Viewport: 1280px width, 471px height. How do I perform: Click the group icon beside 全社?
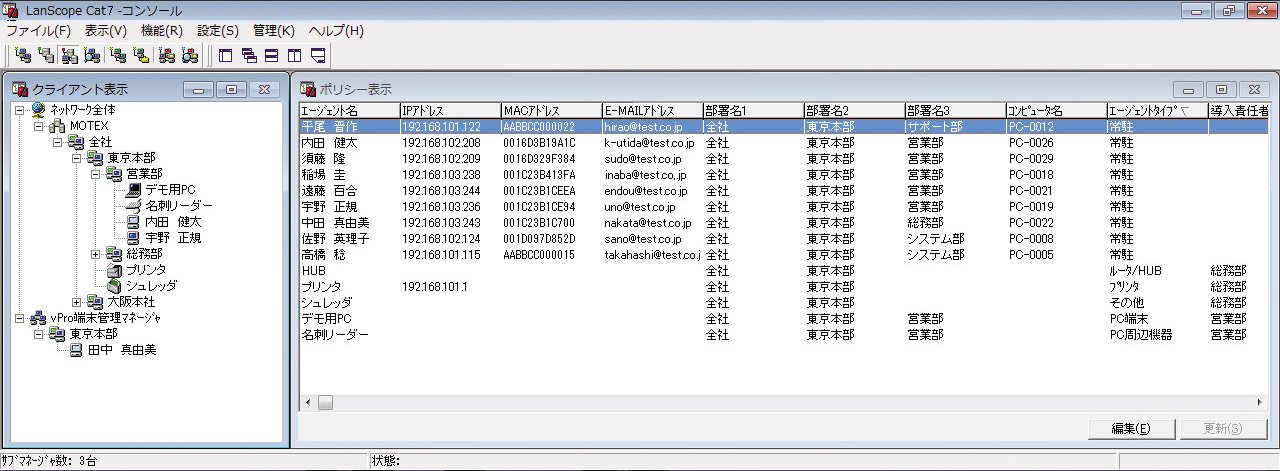coord(76,142)
